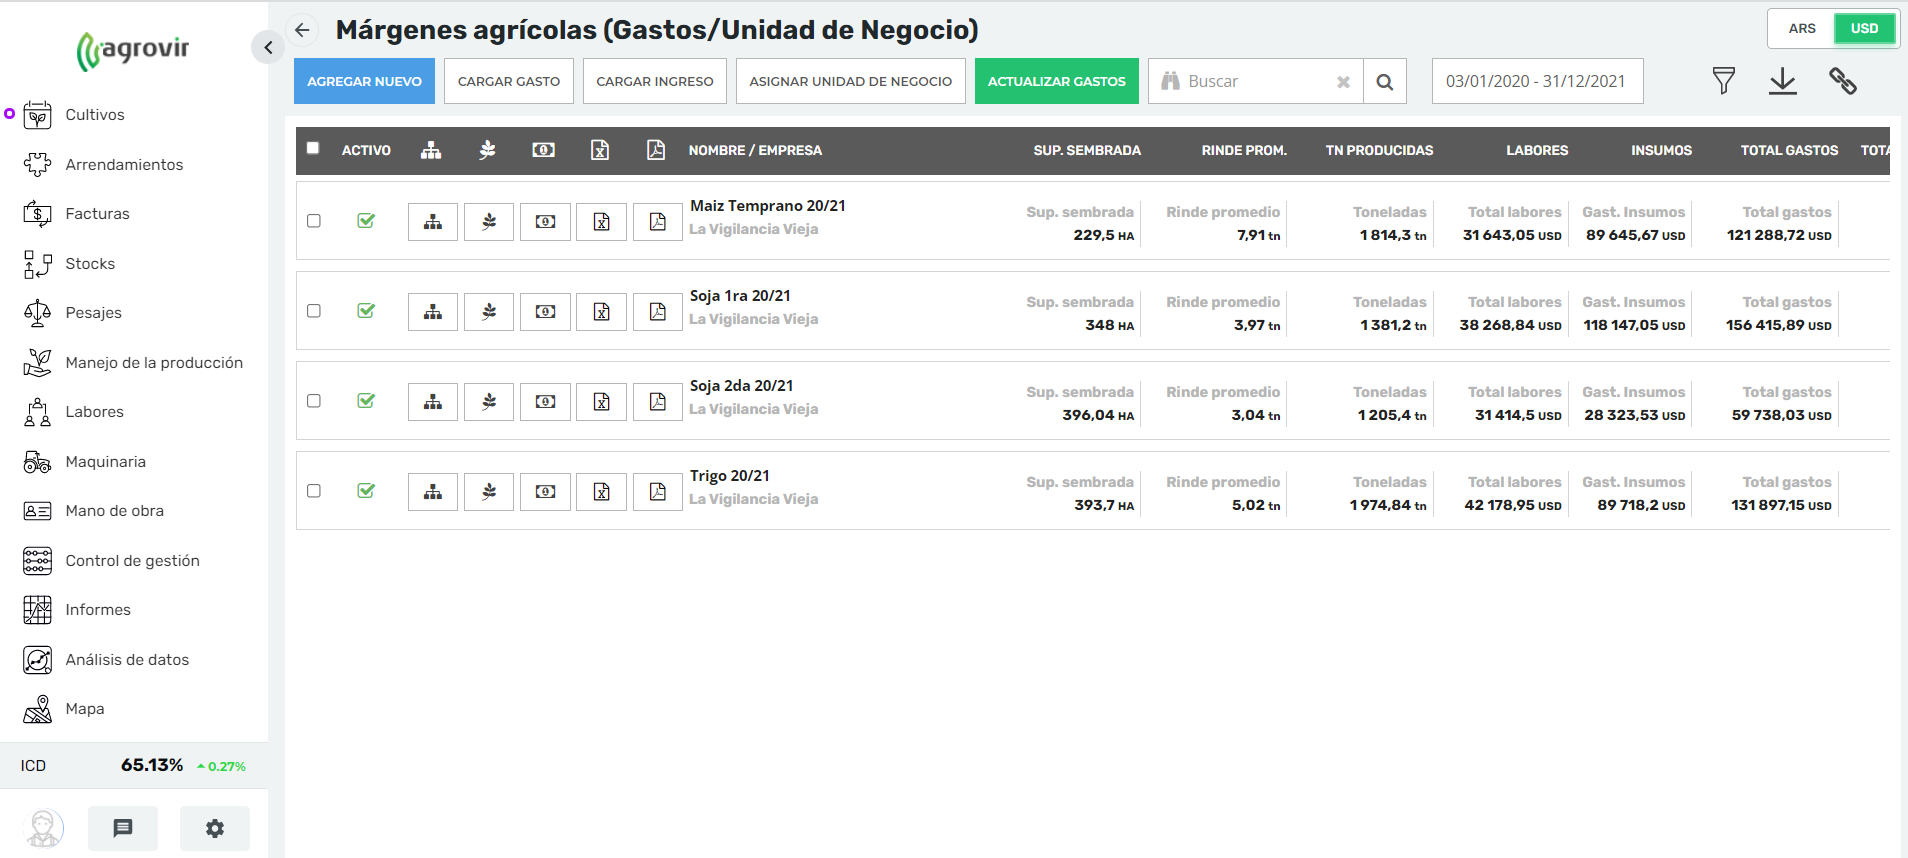Open the hierarchy icon in Soja 2da row

click(433, 402)
